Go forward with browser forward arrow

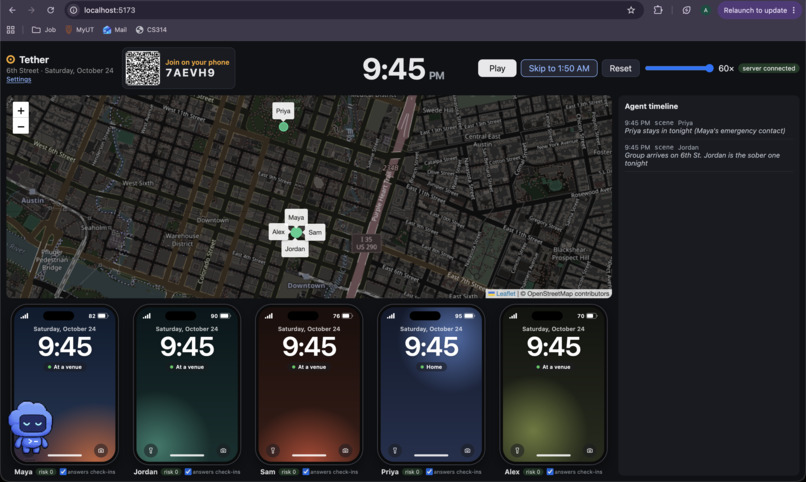tap(31, 10)
